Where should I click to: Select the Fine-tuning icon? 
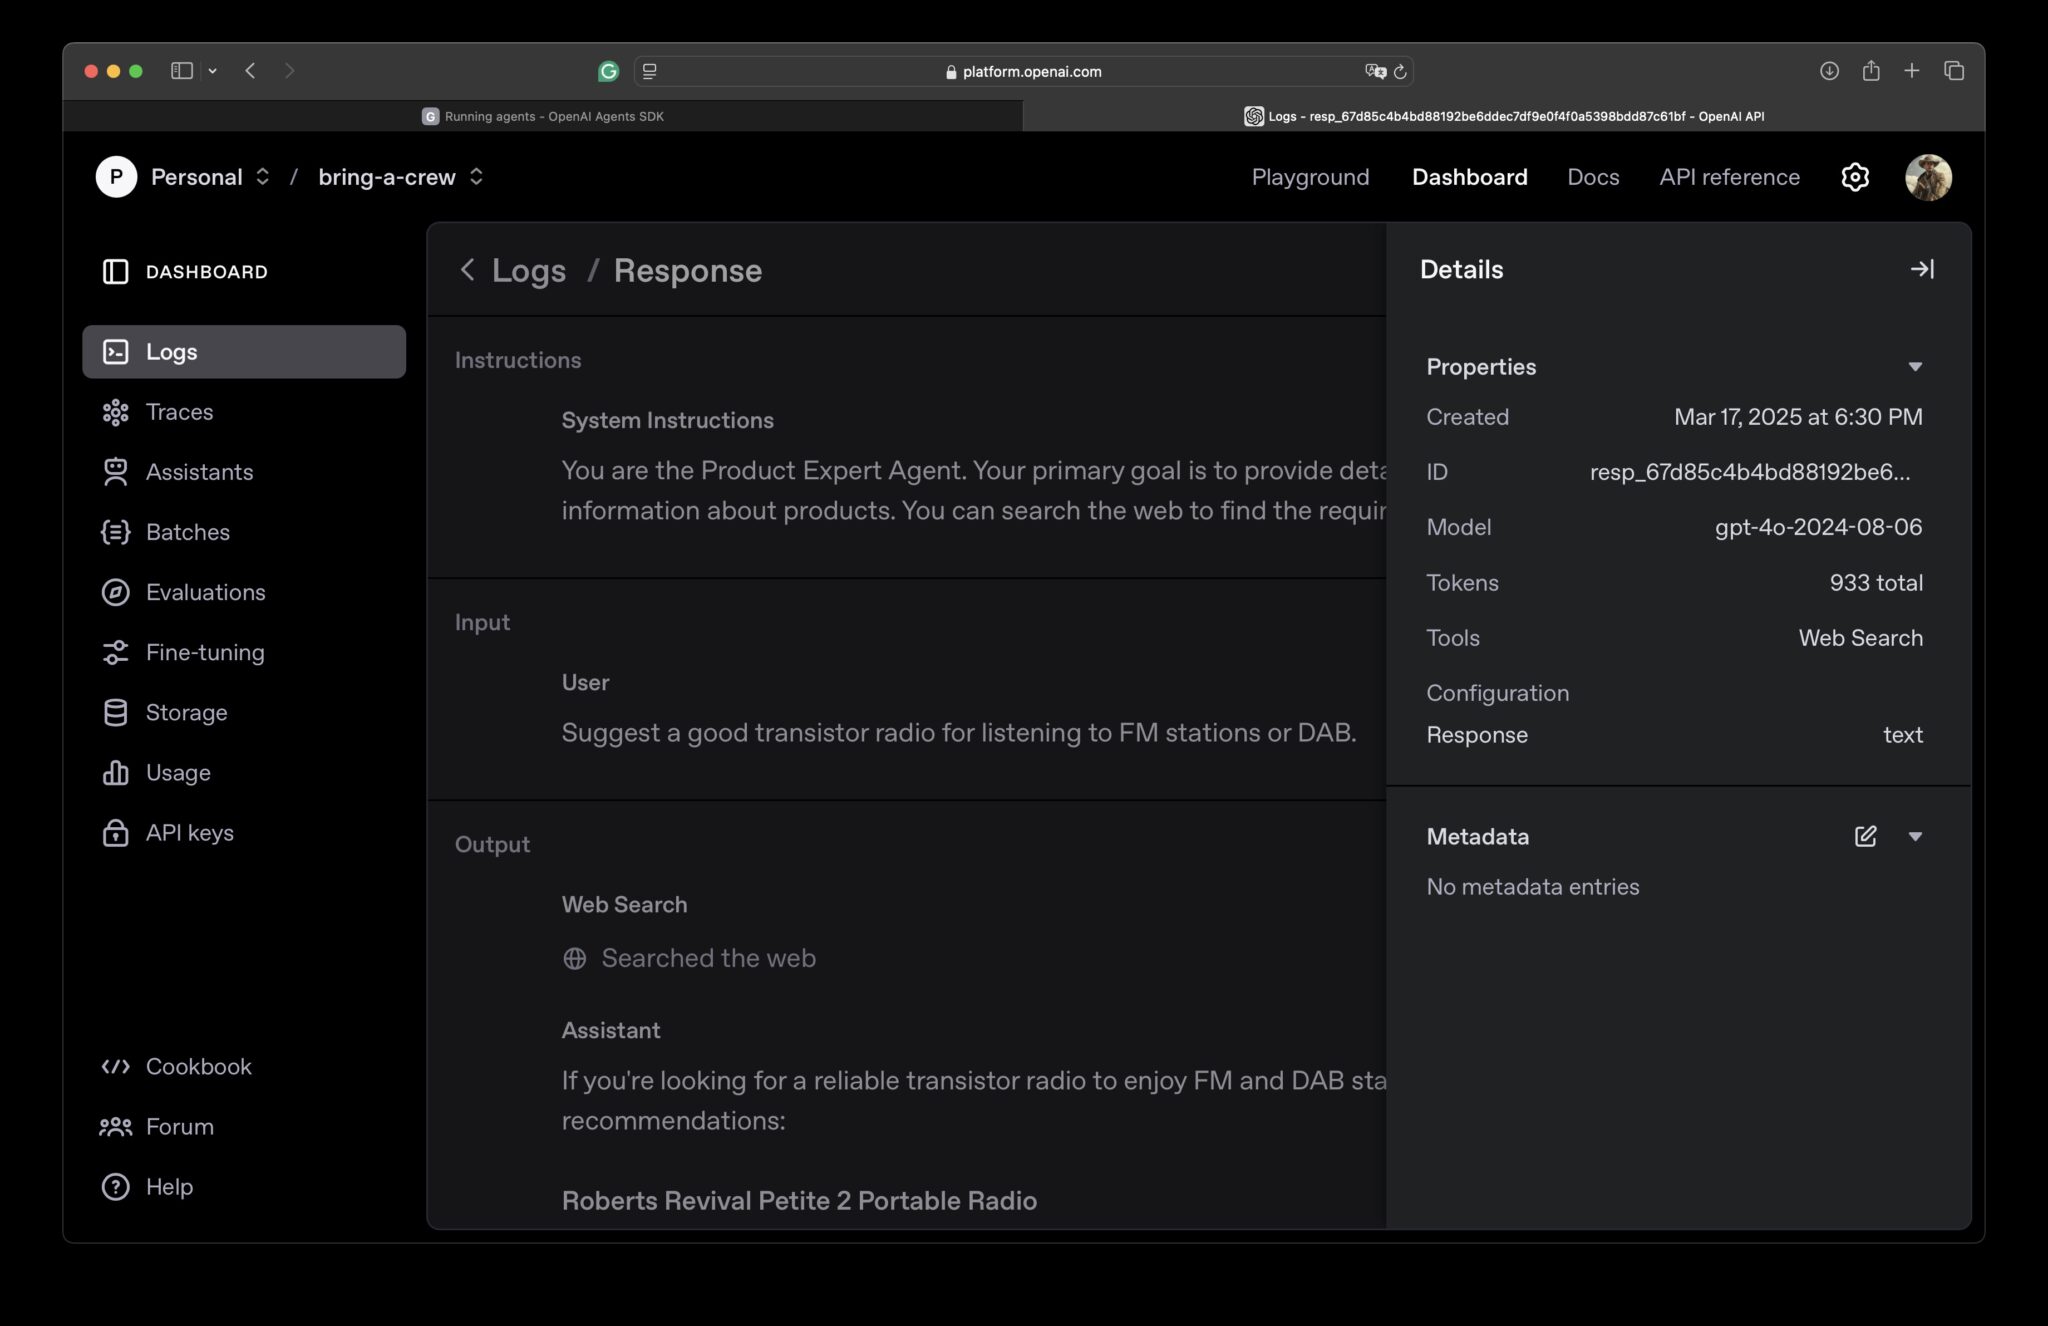pos(116,652)
